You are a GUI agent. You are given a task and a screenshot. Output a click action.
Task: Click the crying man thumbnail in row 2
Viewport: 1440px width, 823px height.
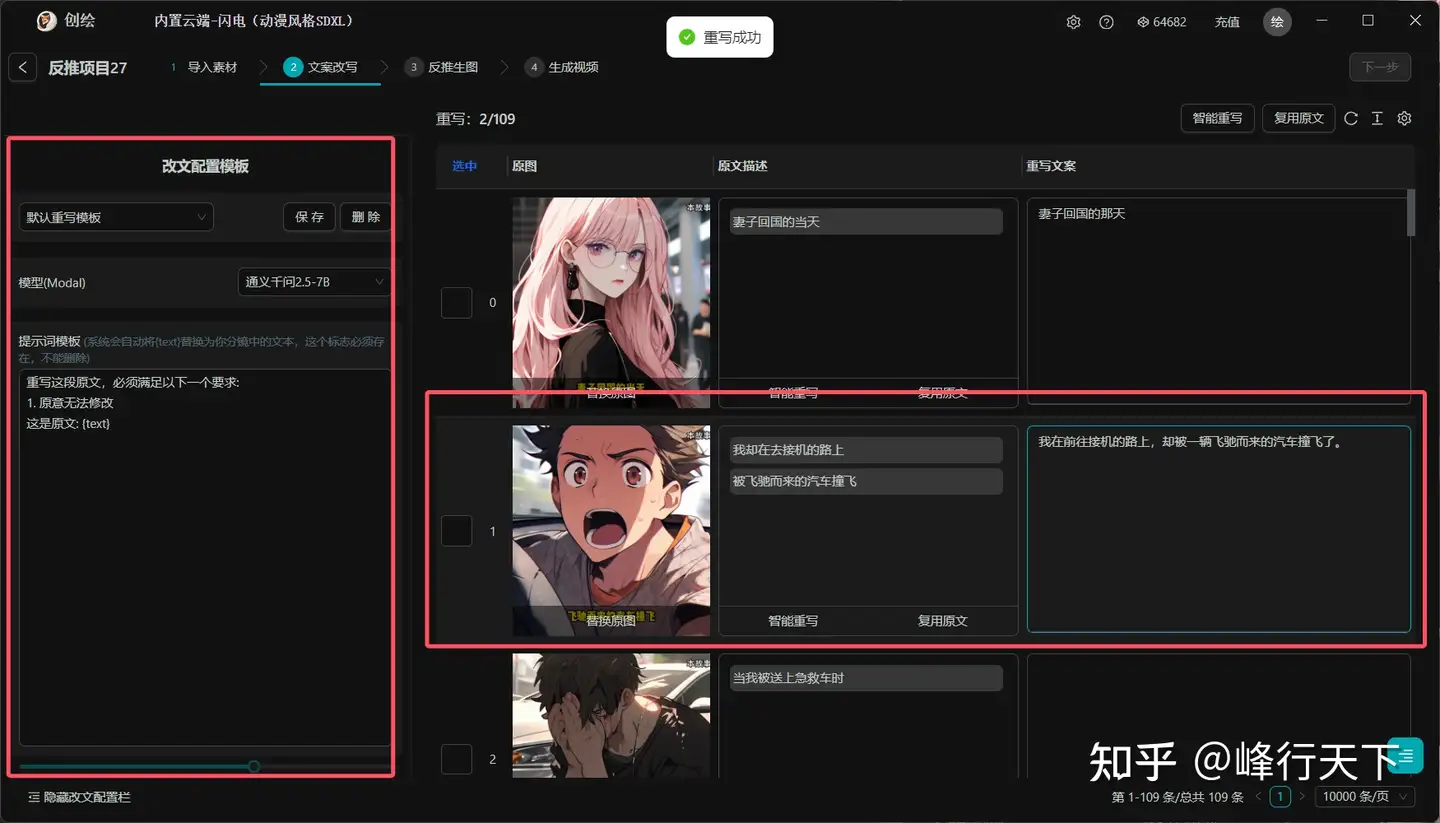[611, 716]
